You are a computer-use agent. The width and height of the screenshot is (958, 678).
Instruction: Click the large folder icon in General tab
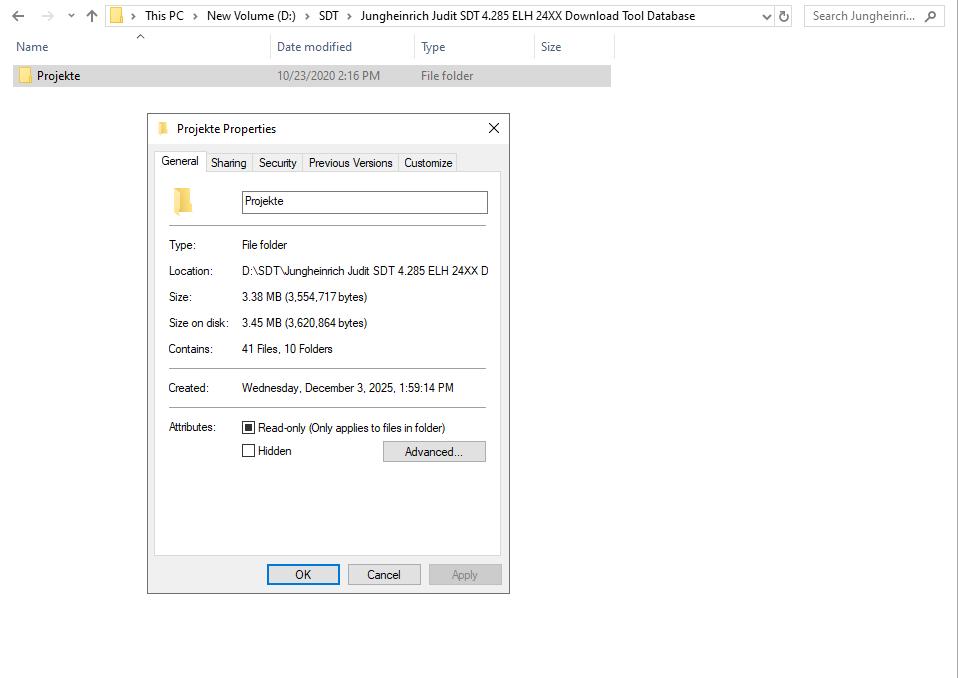183,202
